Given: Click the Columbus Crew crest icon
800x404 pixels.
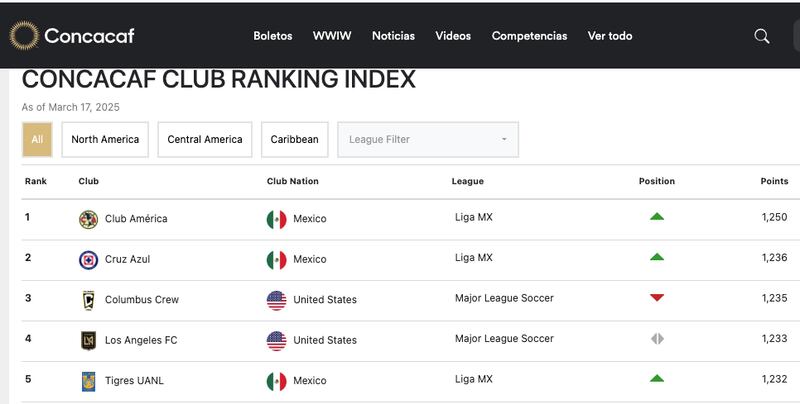Looking at the screenshot, I should point(88,299).
